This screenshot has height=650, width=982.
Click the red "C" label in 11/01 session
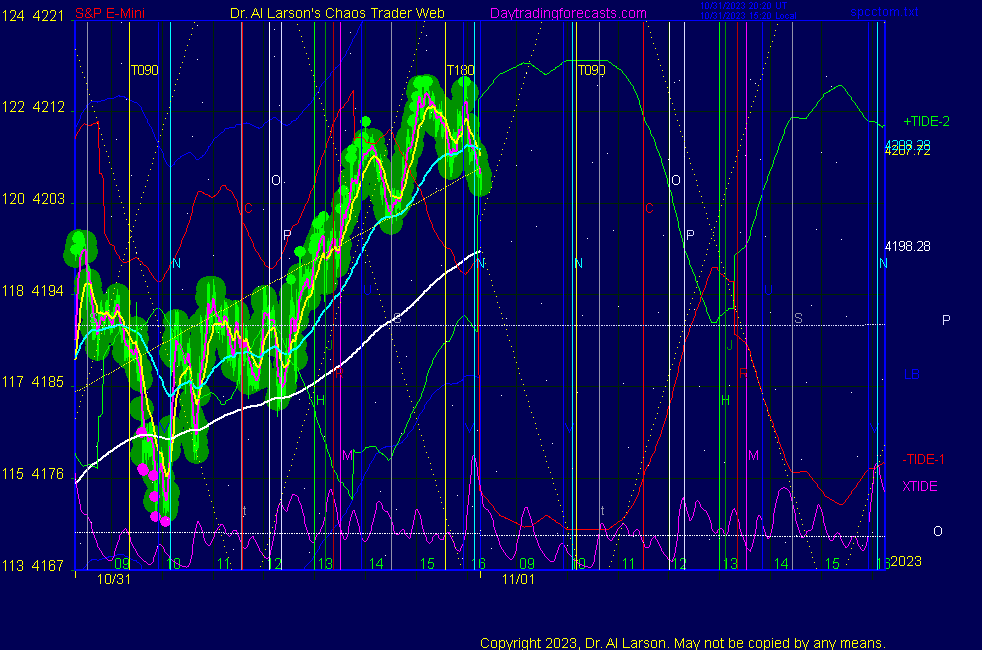(x=649, y=209)
